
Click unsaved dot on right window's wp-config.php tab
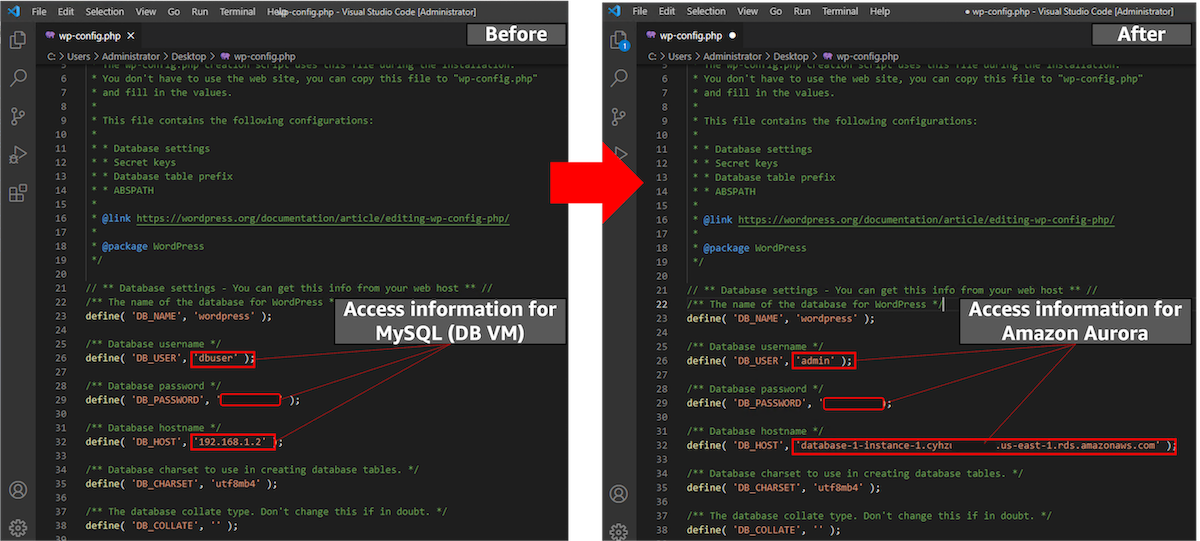[x=732, y=35]
